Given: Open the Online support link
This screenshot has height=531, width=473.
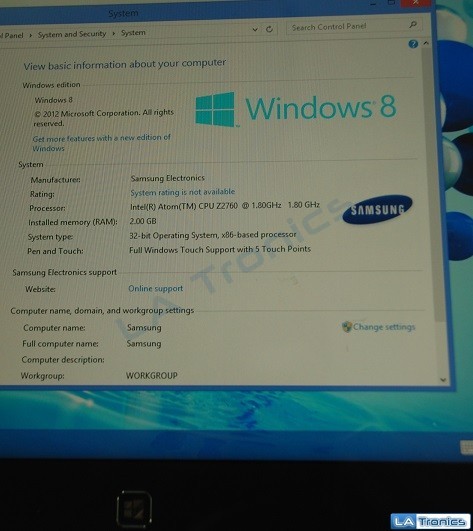Looking at the screenshot, I should [x=155, y=289].
